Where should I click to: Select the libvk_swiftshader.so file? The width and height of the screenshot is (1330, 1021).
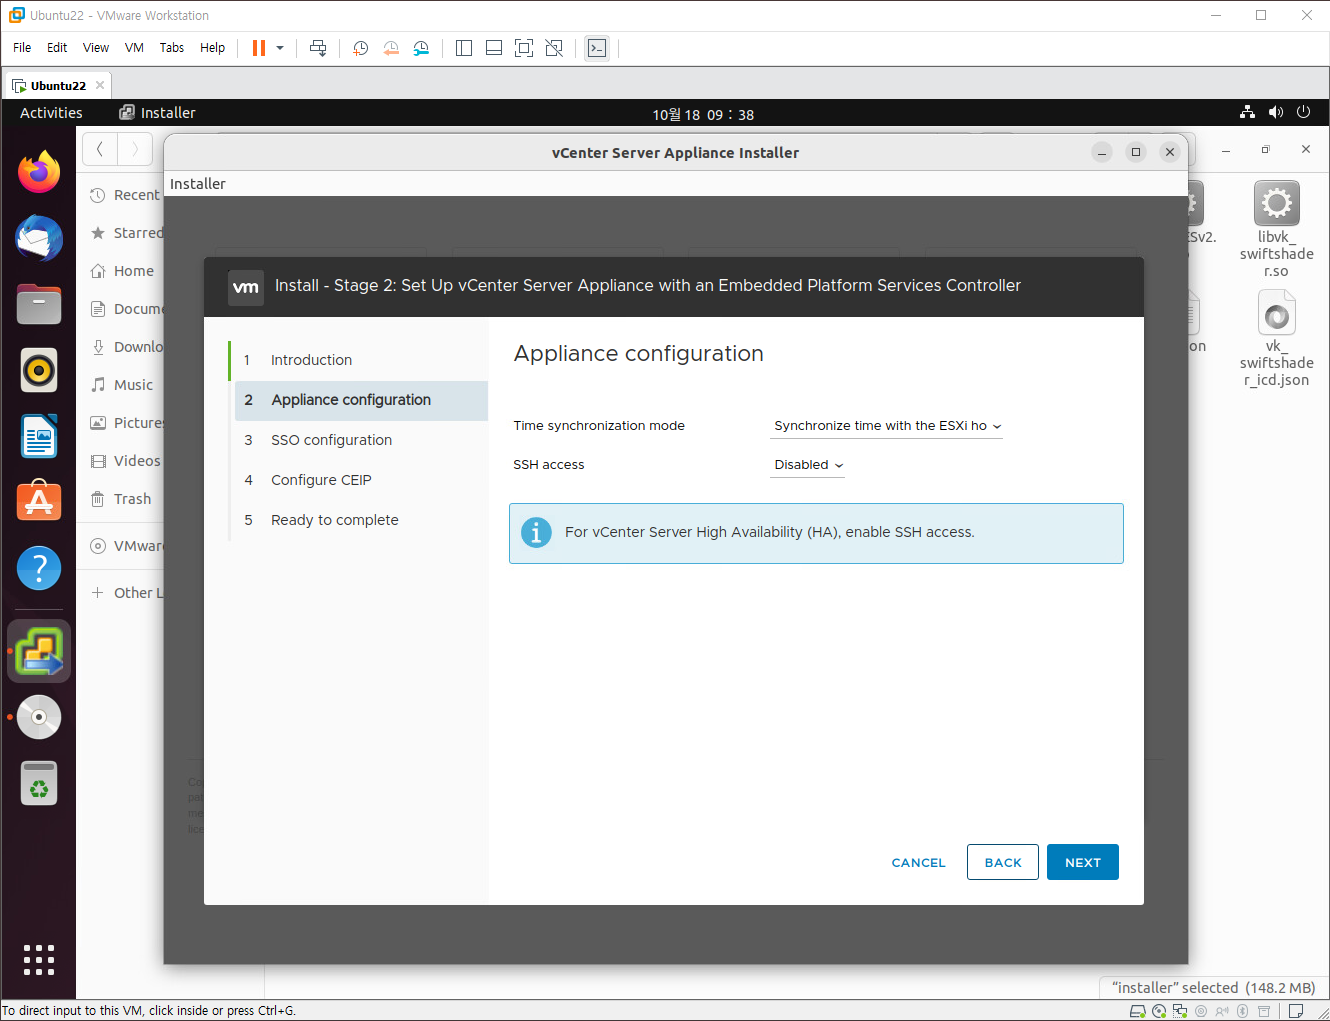click(x=1276, y=230)
